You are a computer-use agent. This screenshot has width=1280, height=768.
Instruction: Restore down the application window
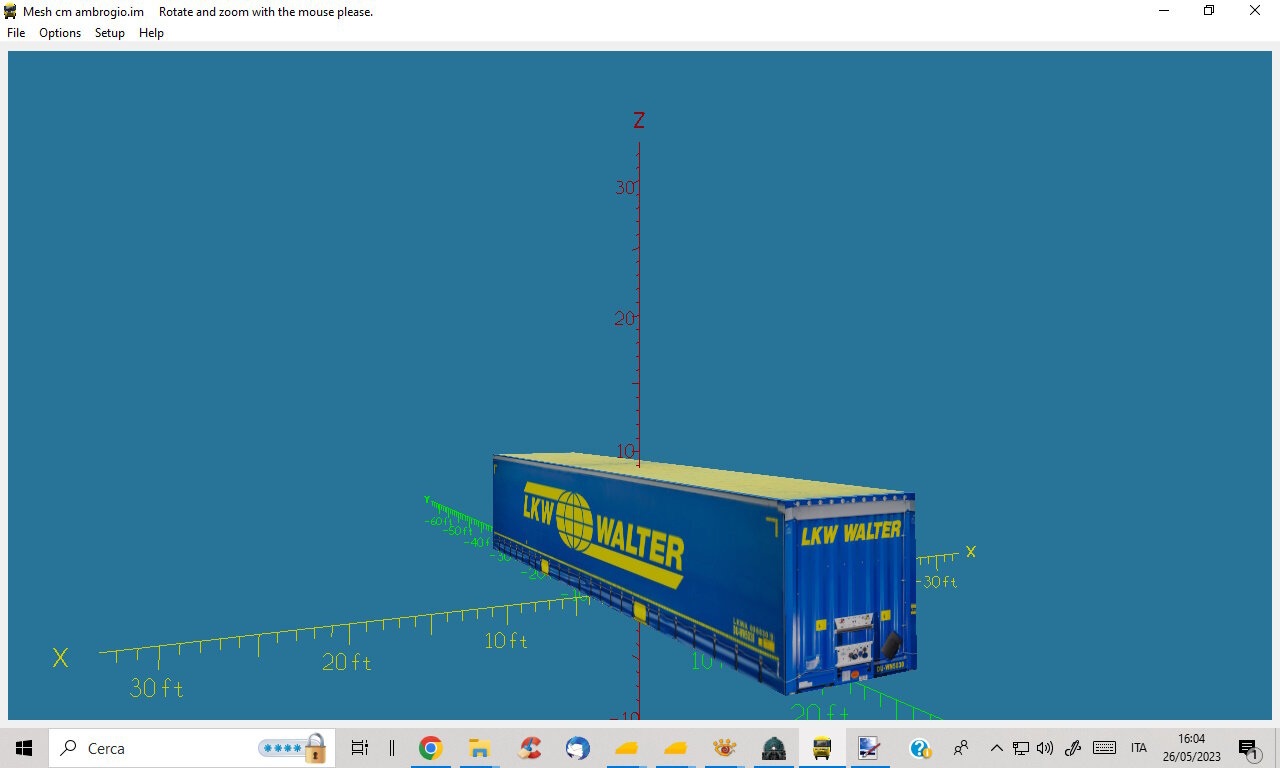(x=1209, y=11)
